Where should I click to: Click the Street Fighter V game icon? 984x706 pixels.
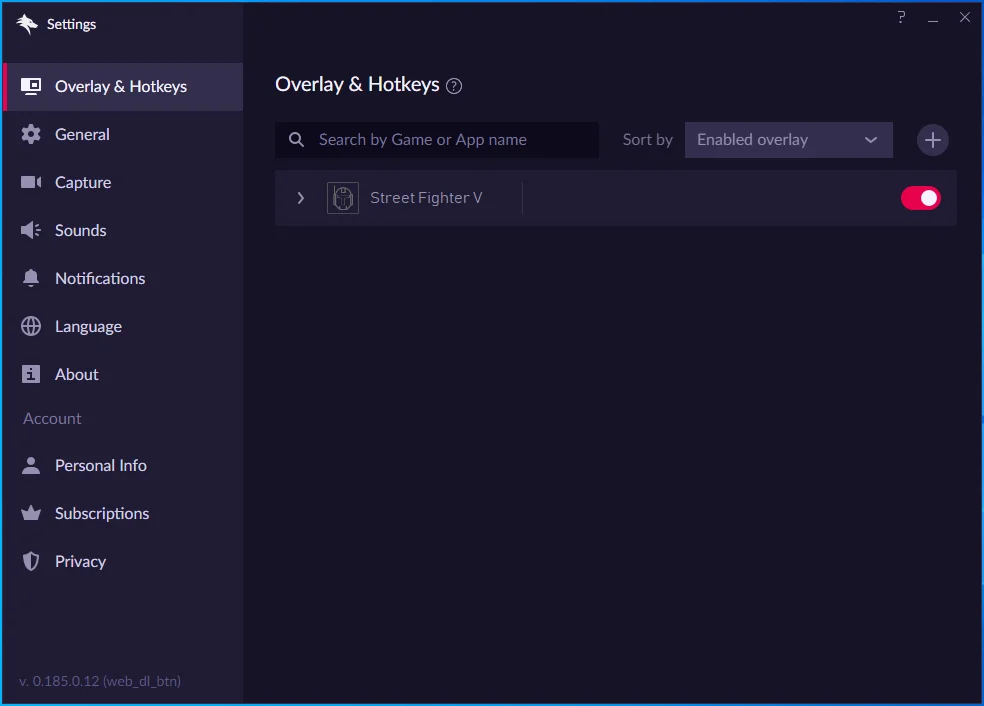pos(343,198)
